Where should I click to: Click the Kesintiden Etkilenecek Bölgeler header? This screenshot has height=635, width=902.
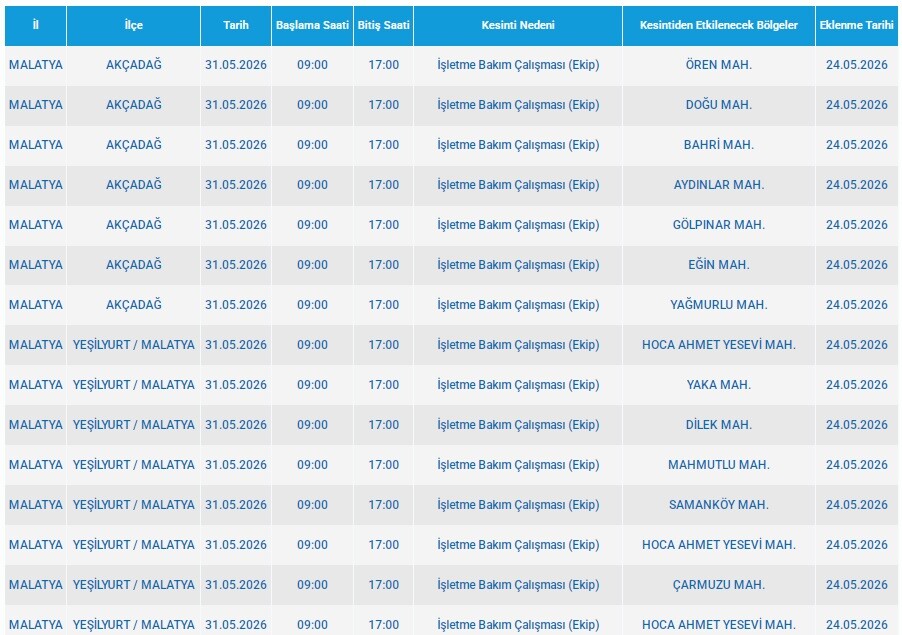point(718,25)
